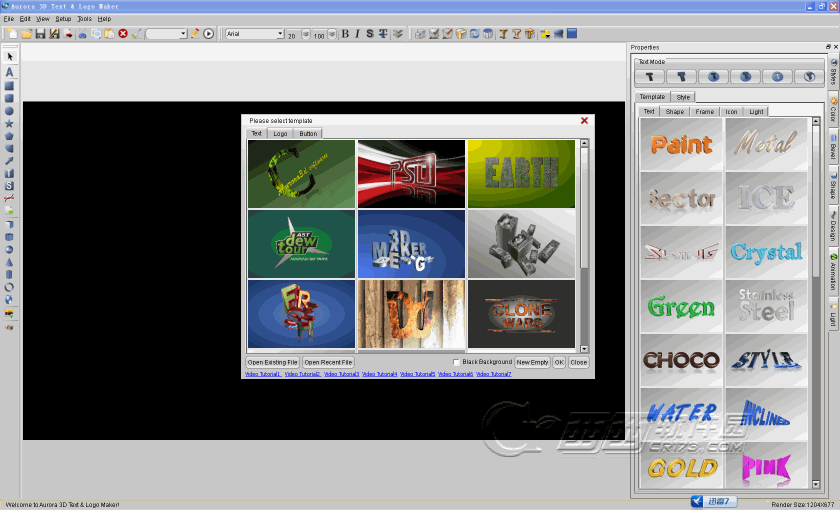
Task: Select the EARTH template thumbnail
Action: tap(521, 173)
